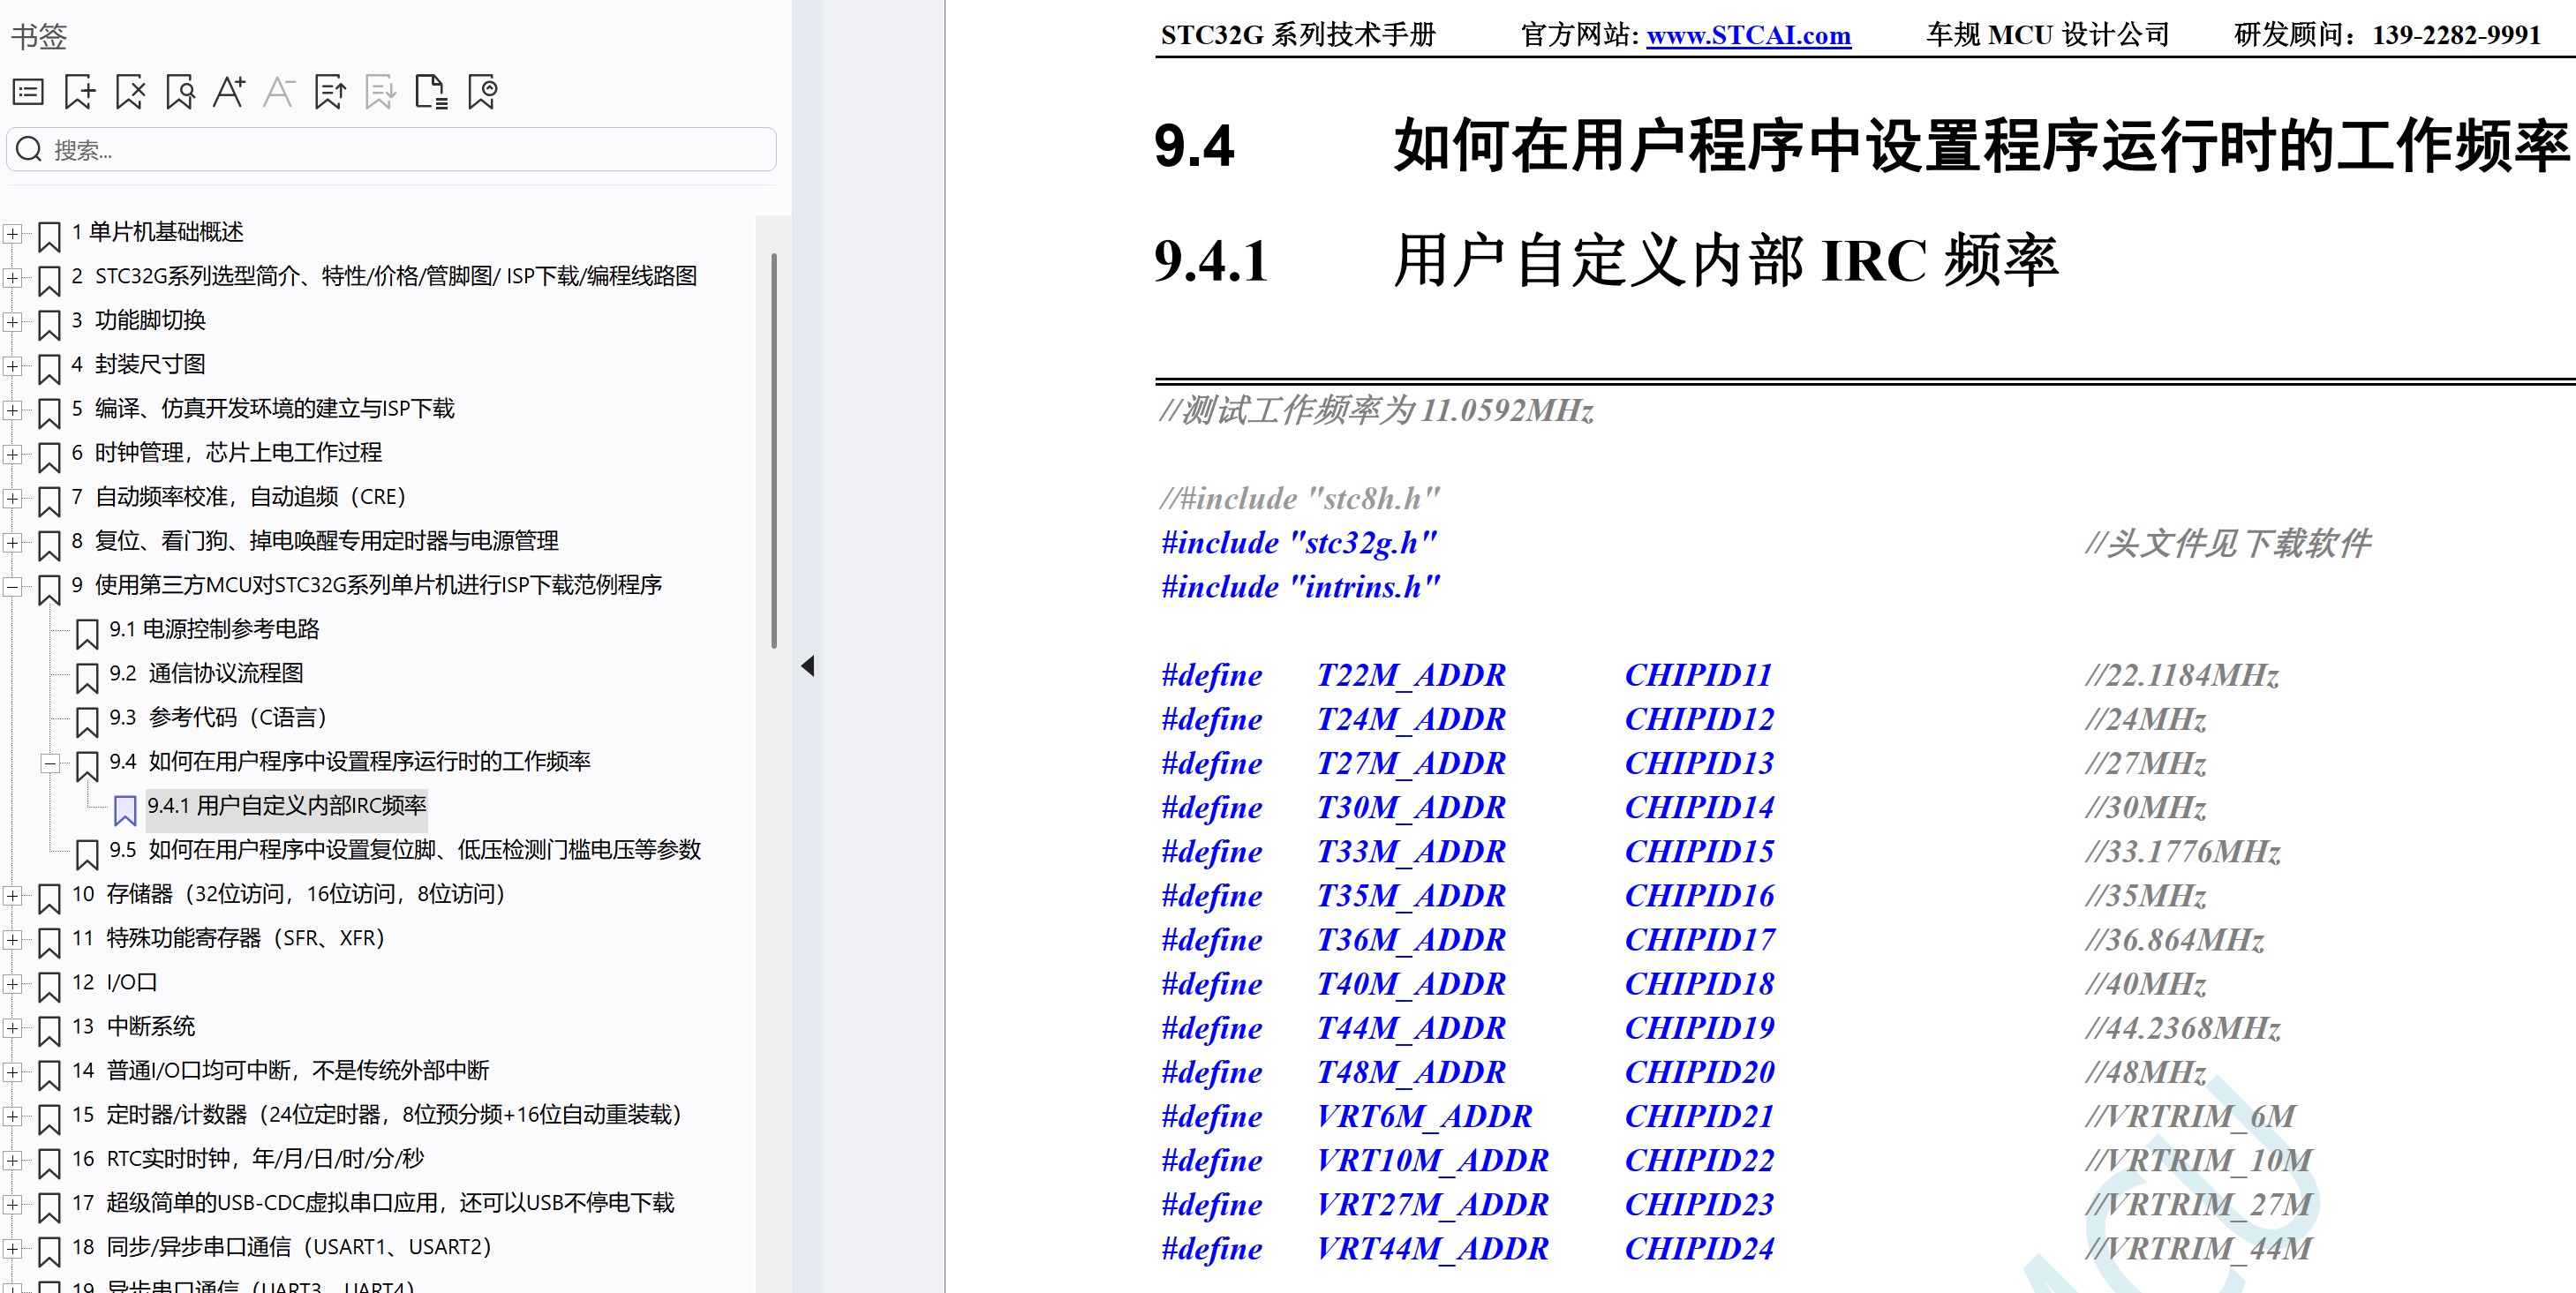
Task: Select bookmark 9.4.1 用户自定义内部IRC频率
Action: click(287, 806)
